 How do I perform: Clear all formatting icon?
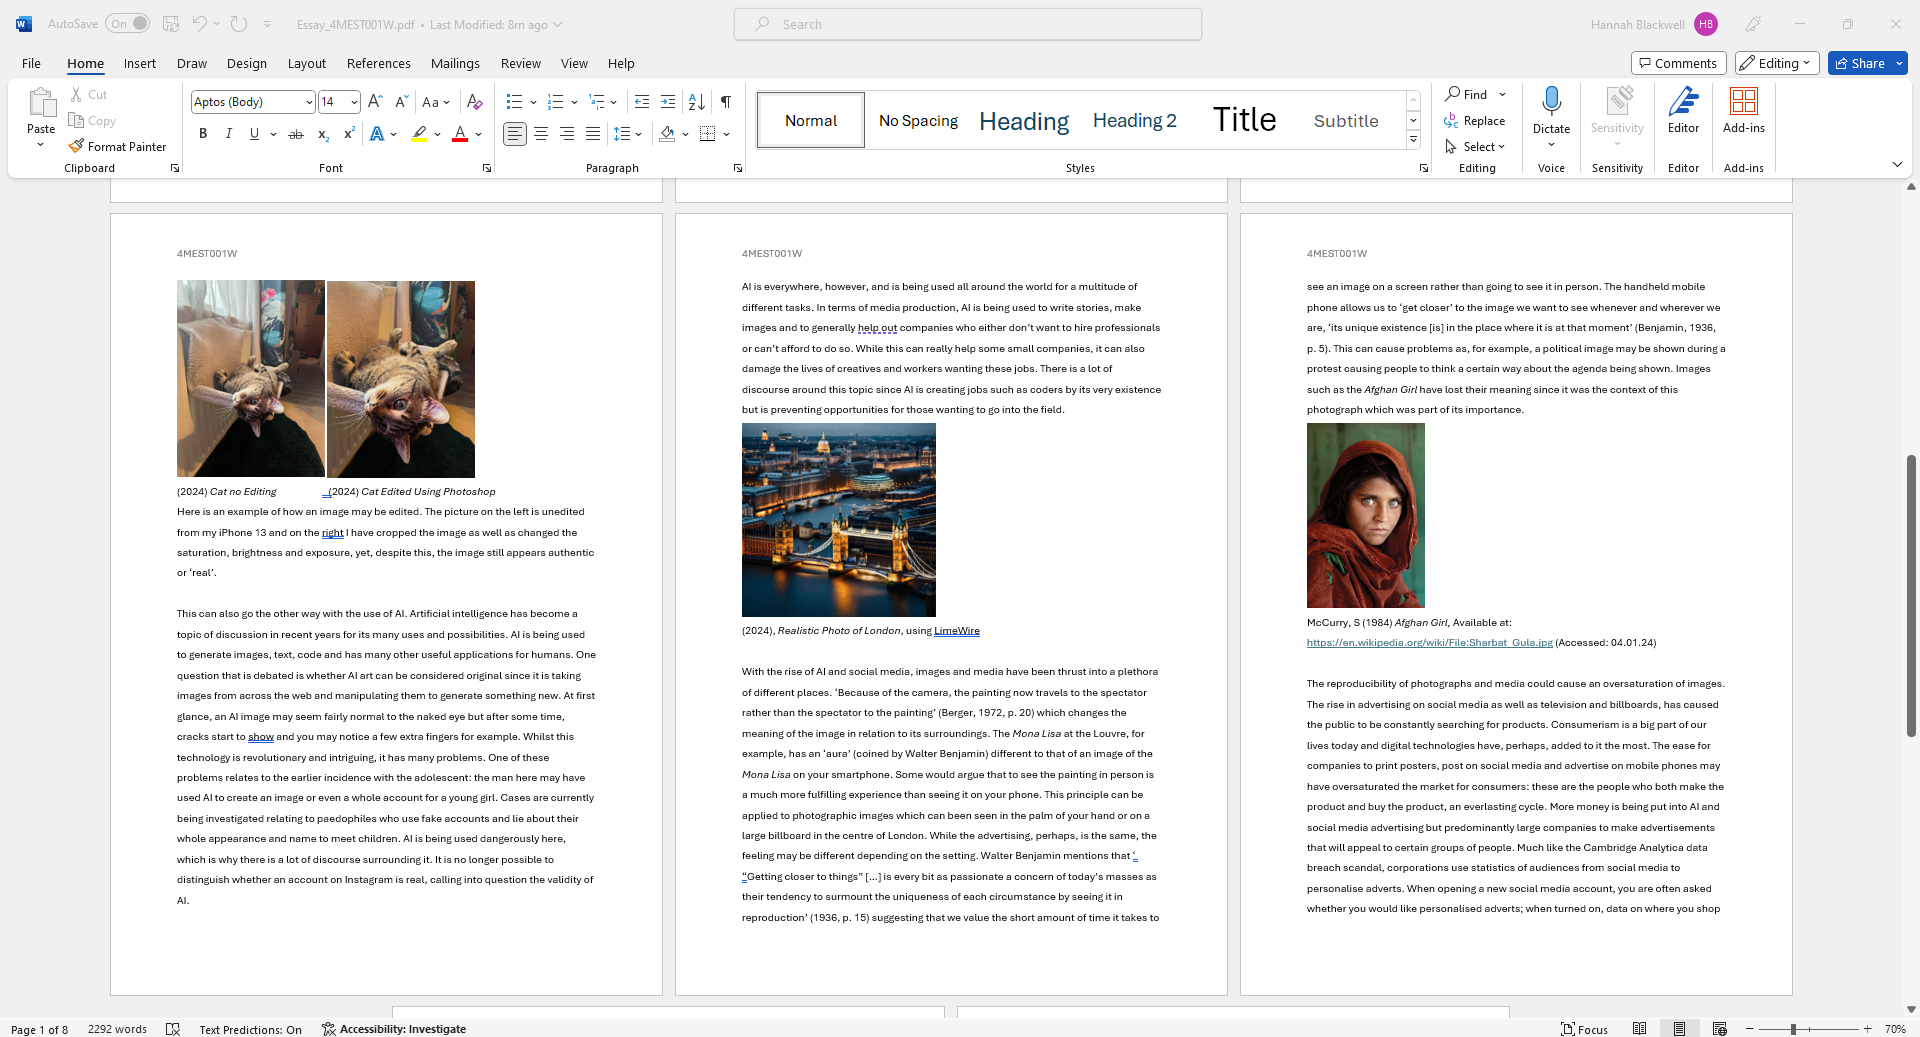click(475, 102)
